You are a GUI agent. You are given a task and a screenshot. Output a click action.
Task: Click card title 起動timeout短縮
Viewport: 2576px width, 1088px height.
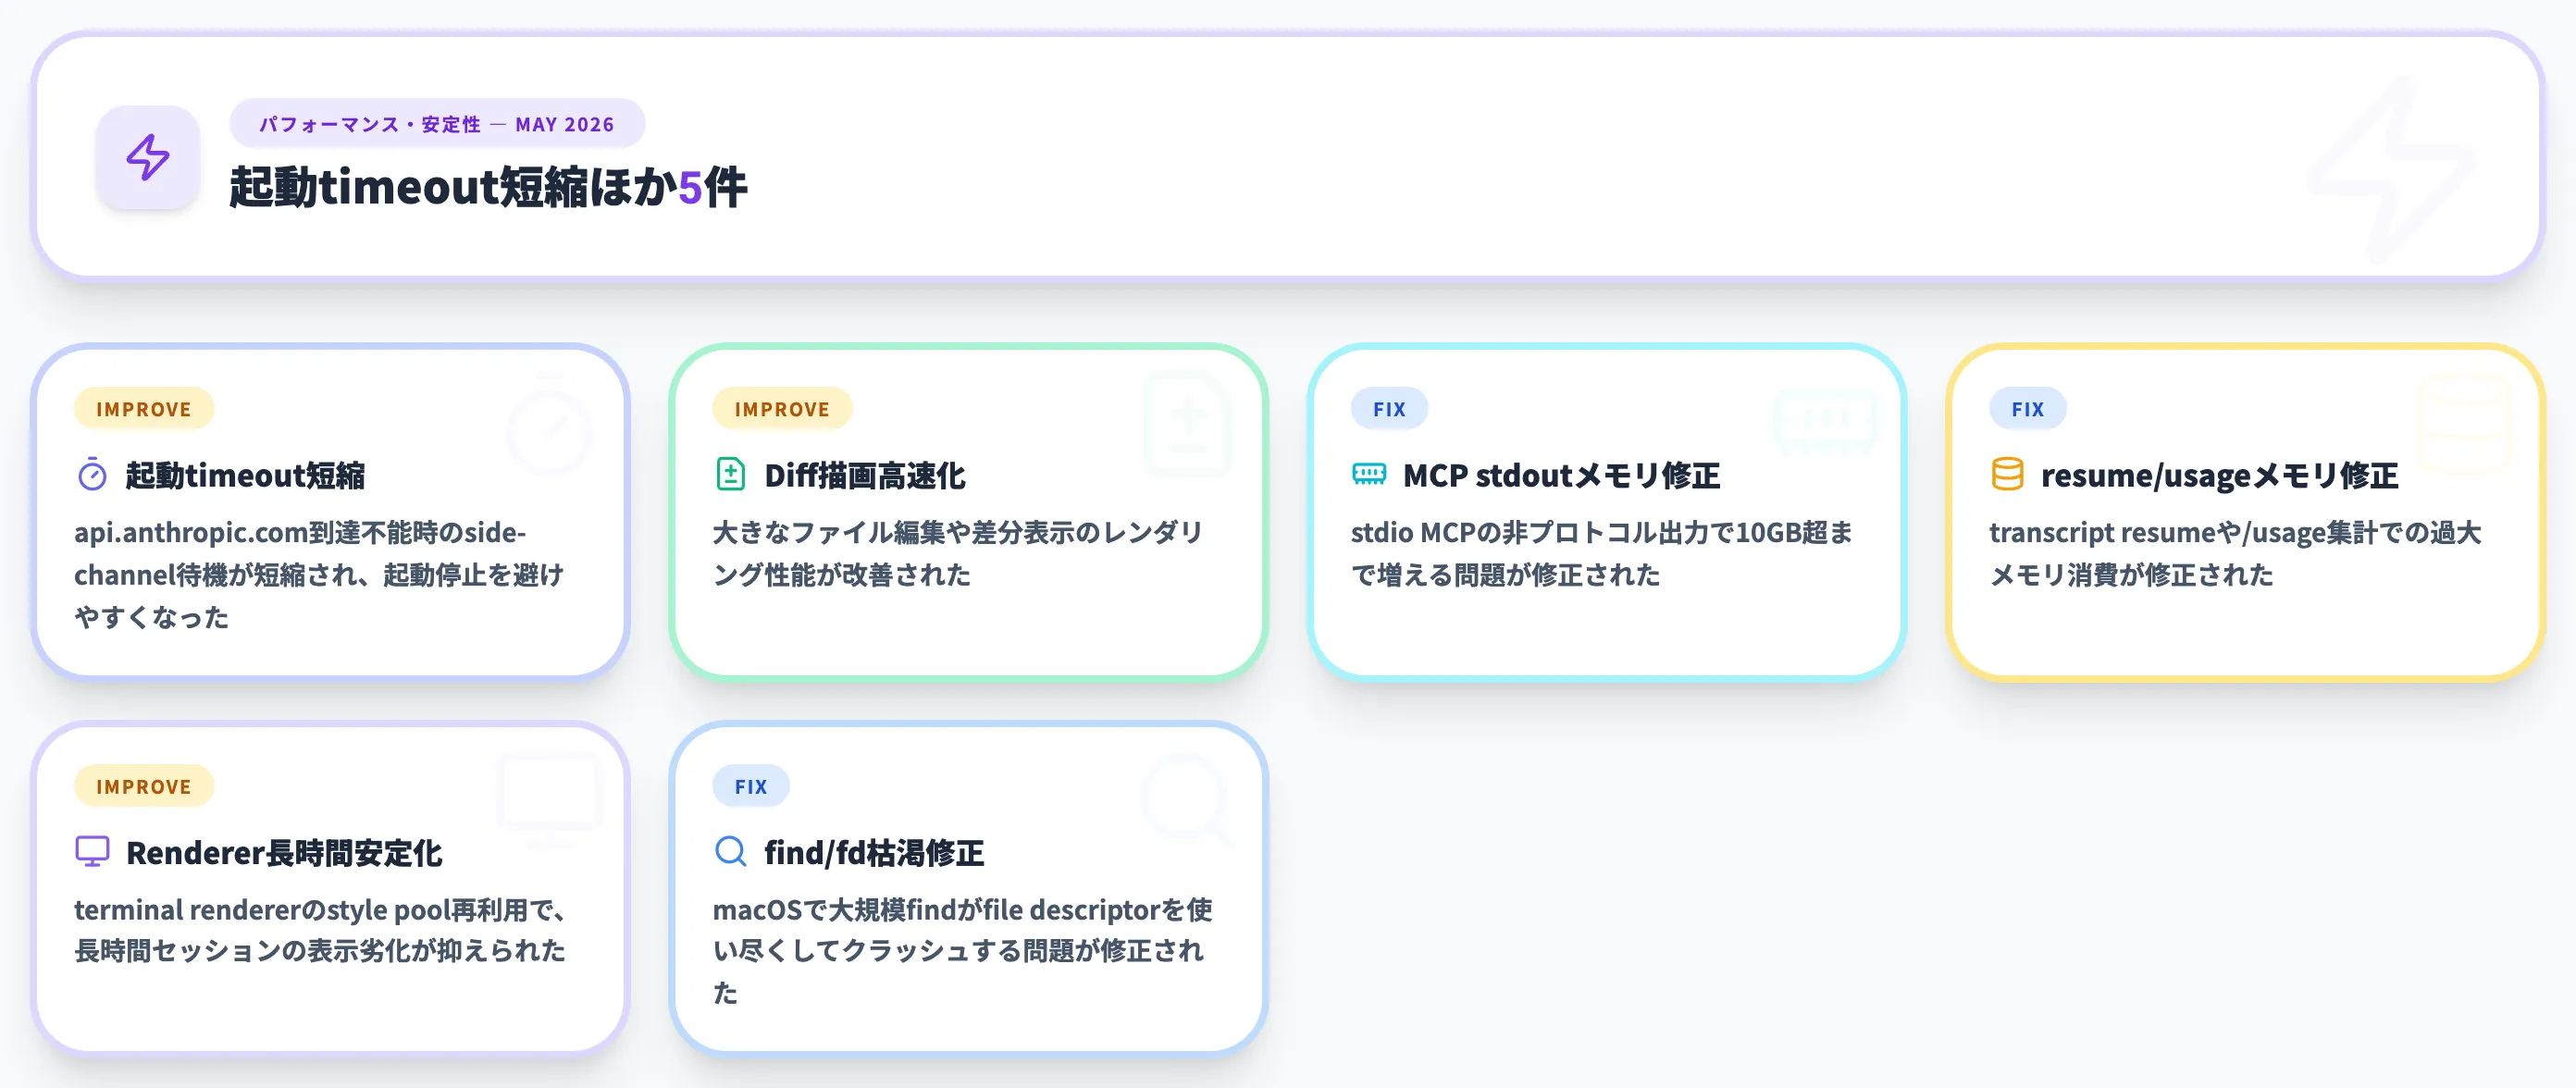(x=245, y=475)
